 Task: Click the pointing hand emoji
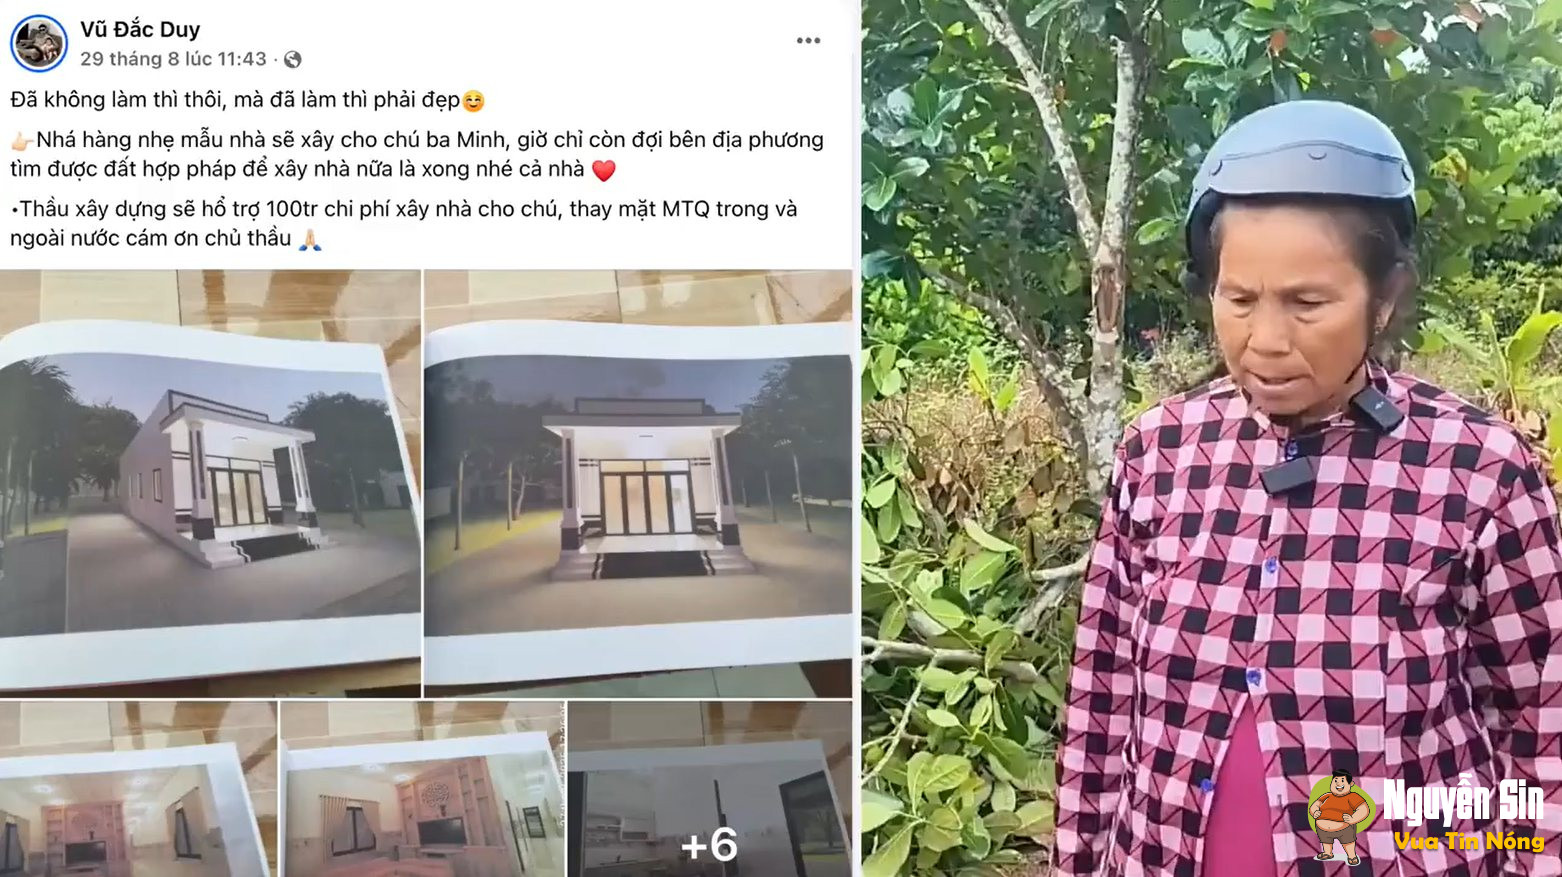point(22,141)
